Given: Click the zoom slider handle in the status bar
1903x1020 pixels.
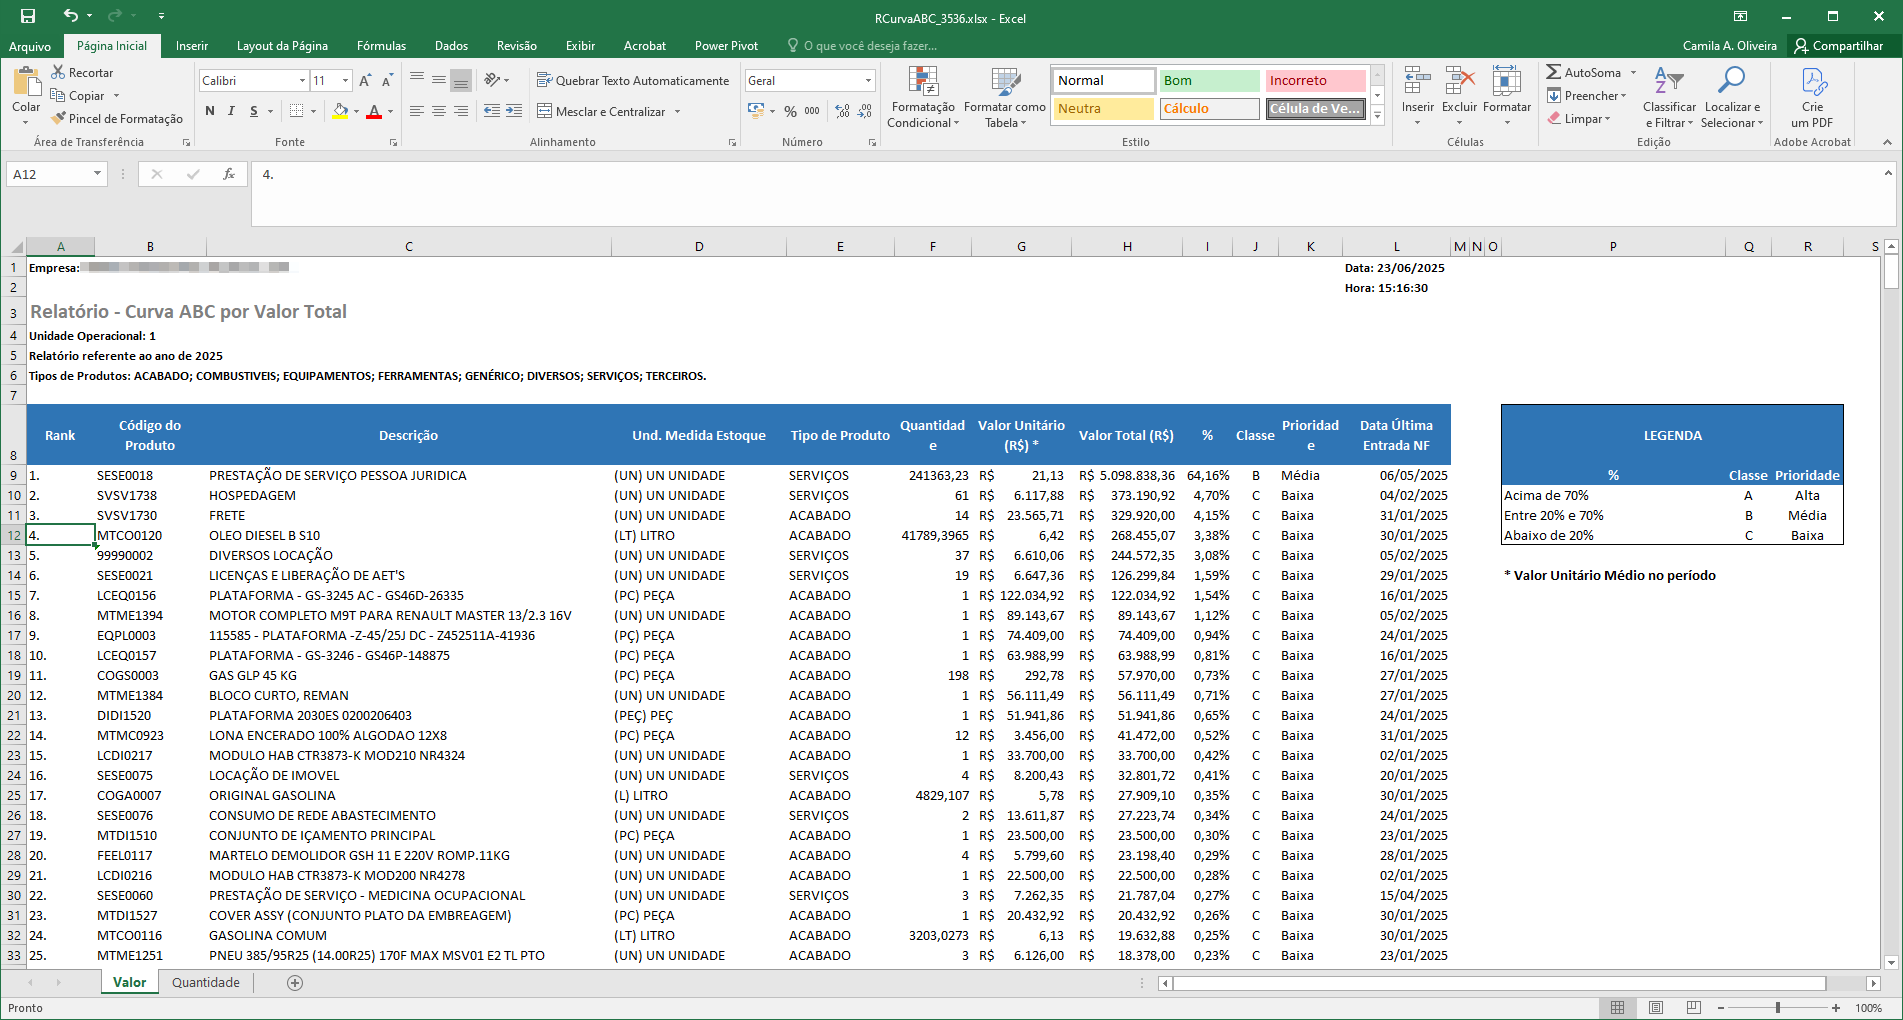Looking at the screenshot, I should click(x=1777, y=1008).
